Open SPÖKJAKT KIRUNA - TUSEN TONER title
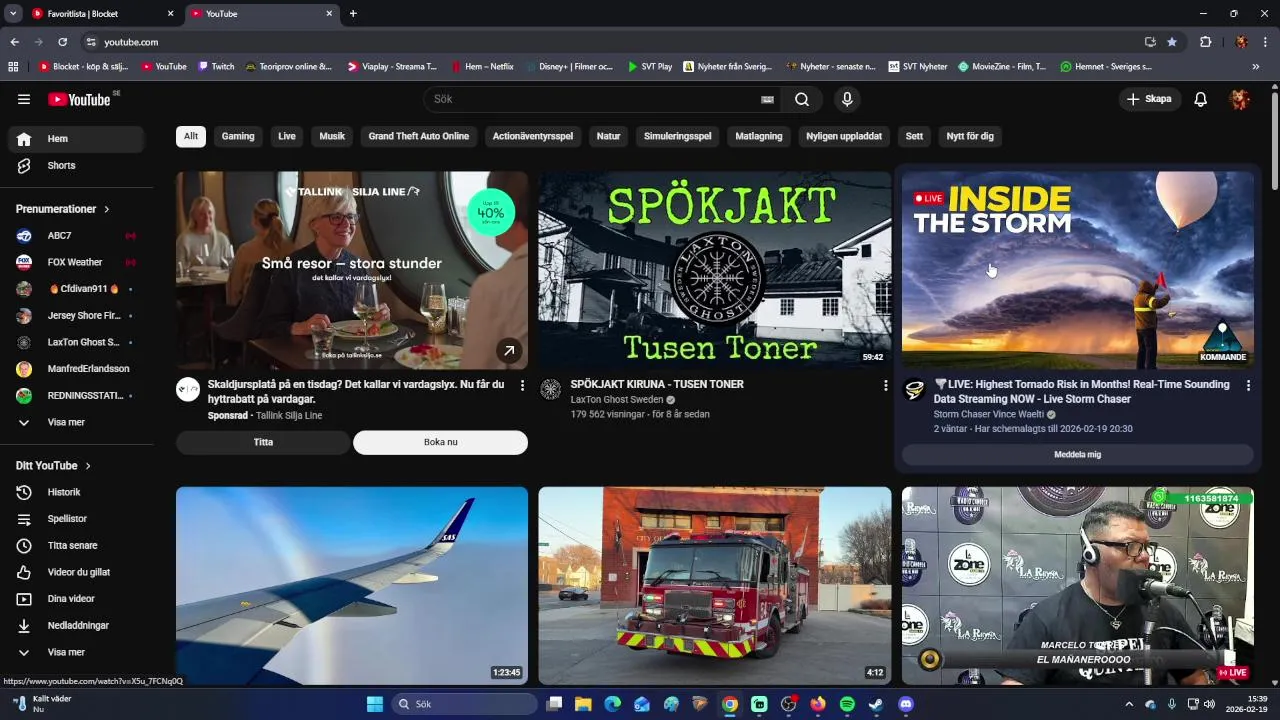The image size is (1280, 720). pyautogui.click(x=657, y=384)
